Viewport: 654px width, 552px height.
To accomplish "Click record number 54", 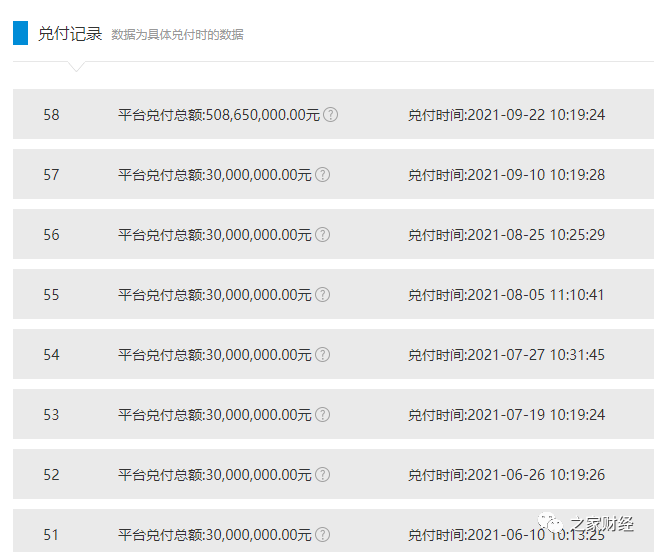I will click(x=51, y=355).
